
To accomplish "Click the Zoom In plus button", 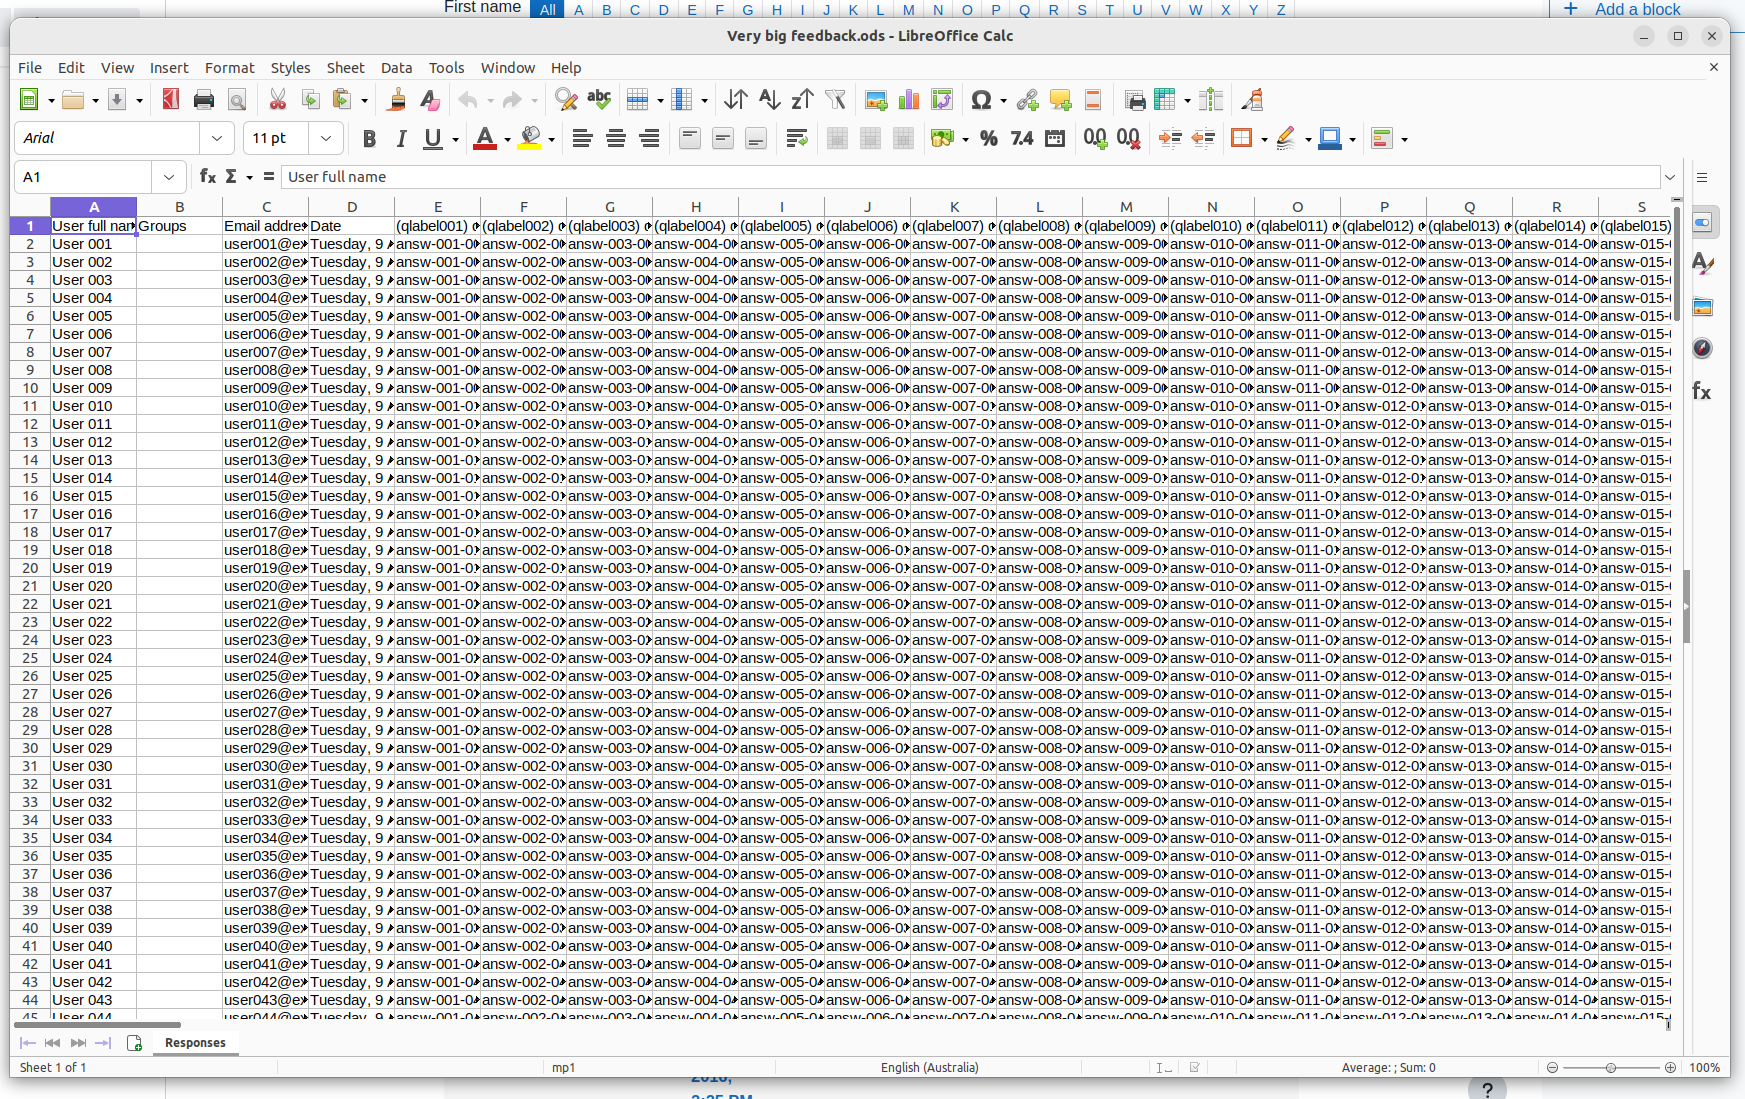I will [x=1670, y=1068].
